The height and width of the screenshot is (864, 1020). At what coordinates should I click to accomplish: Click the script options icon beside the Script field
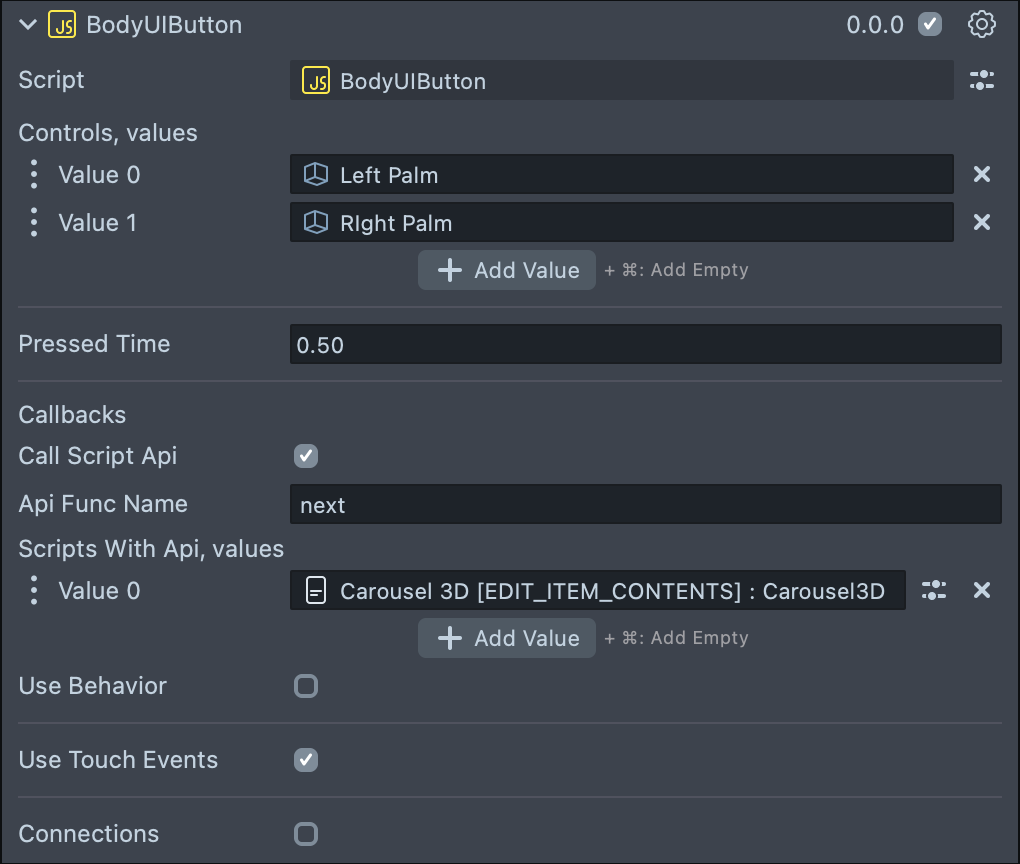pyautogui.click(x=982, y=81)
